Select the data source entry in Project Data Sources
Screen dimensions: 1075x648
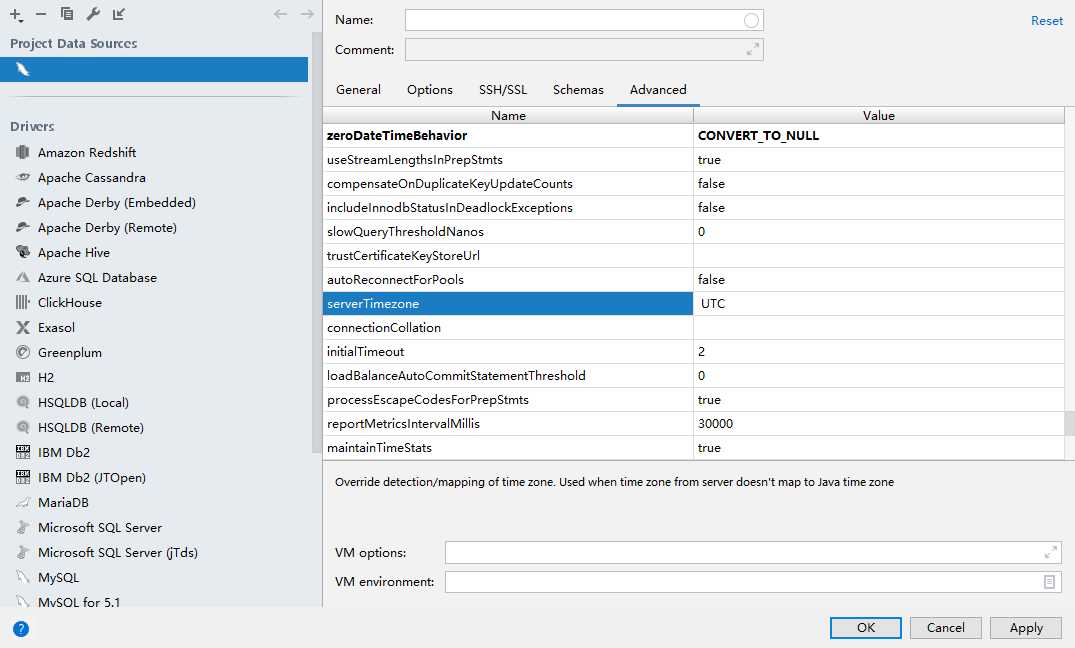[x=154, y=69]
